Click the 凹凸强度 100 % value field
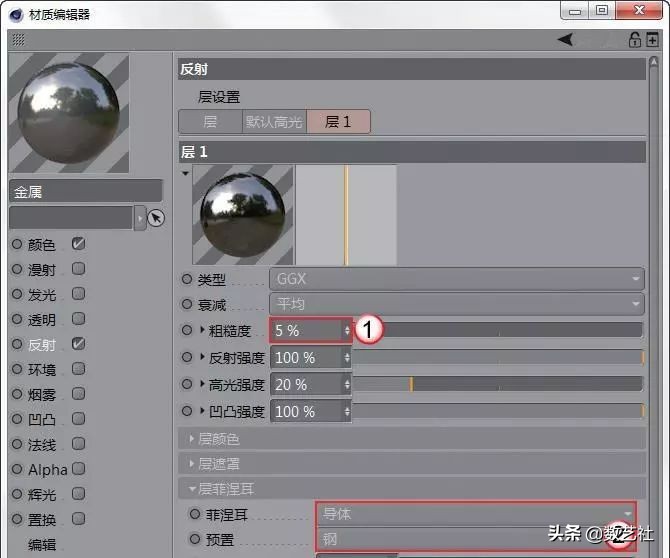The image size is (670, 558). pyautogui.click(x=306, y=411)
